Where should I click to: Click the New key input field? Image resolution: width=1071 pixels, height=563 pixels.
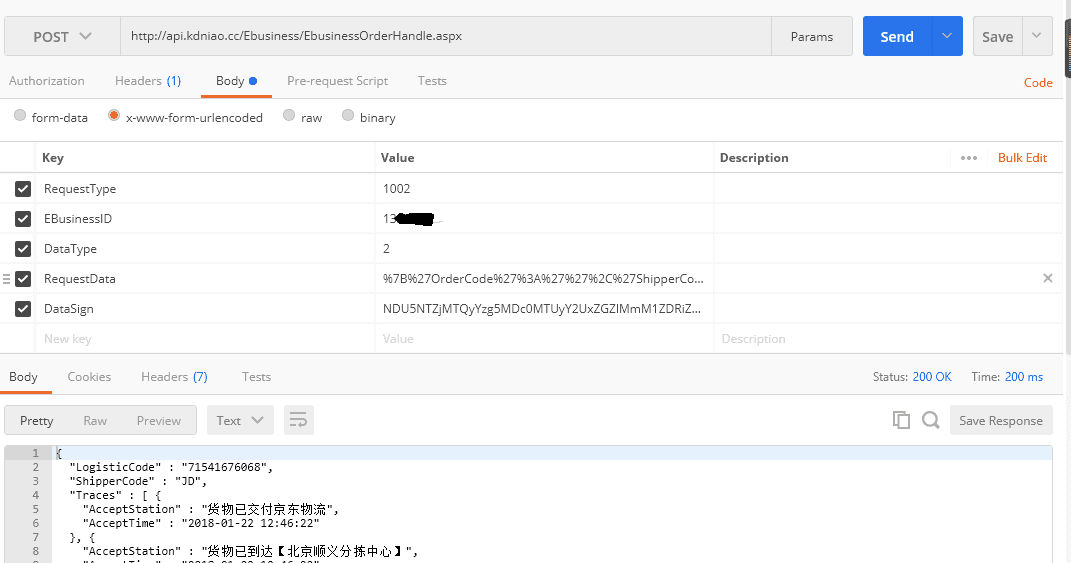[205, 339]
